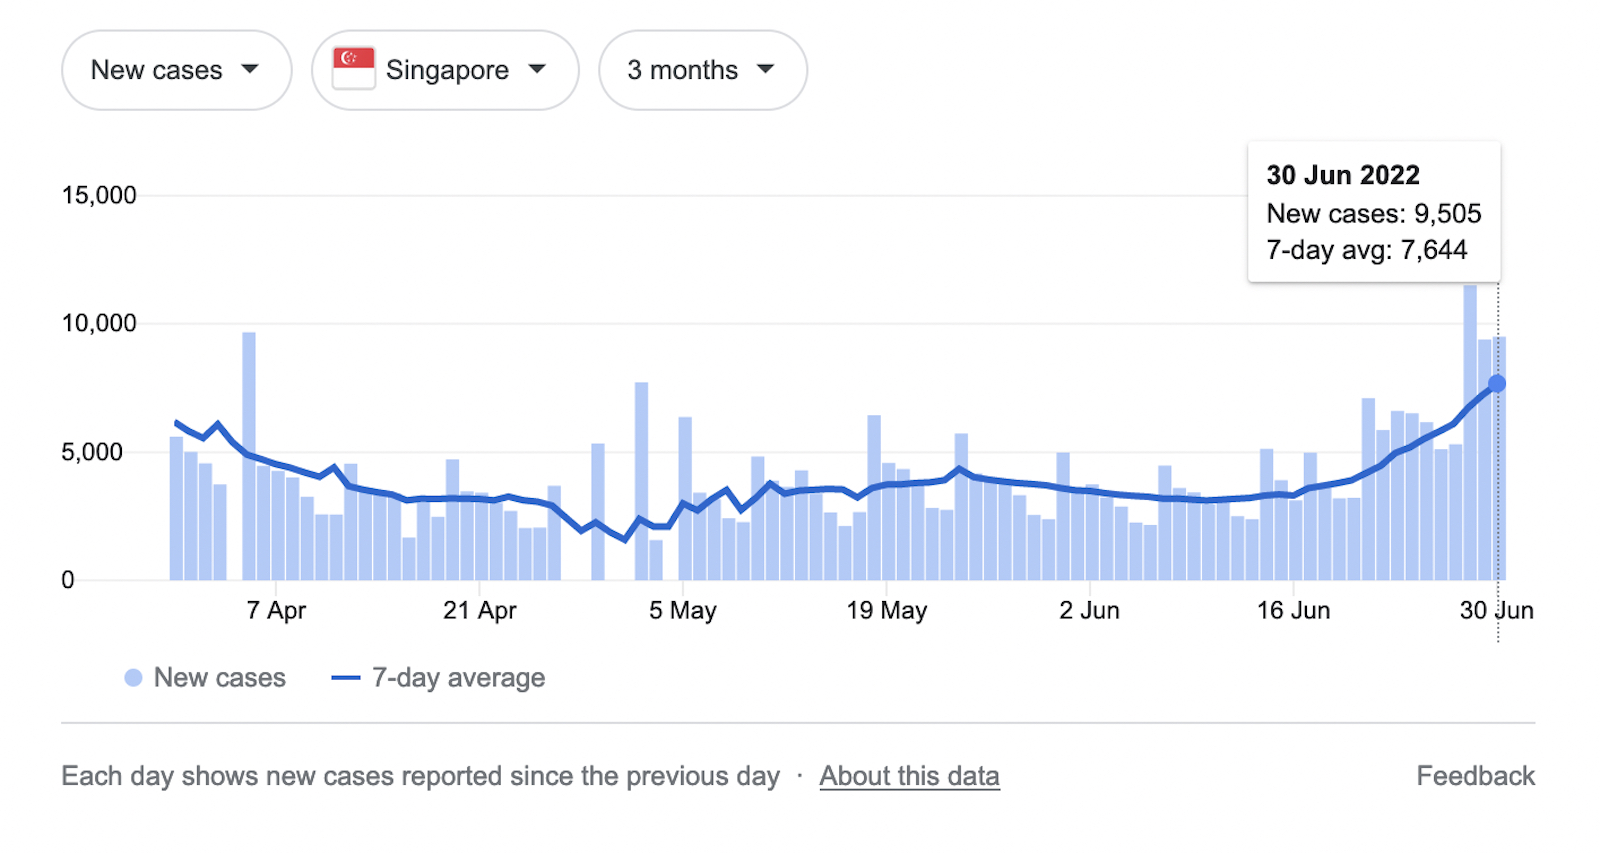
Task: Click the Singapore flag icon
Action: [x=354, y=68]
